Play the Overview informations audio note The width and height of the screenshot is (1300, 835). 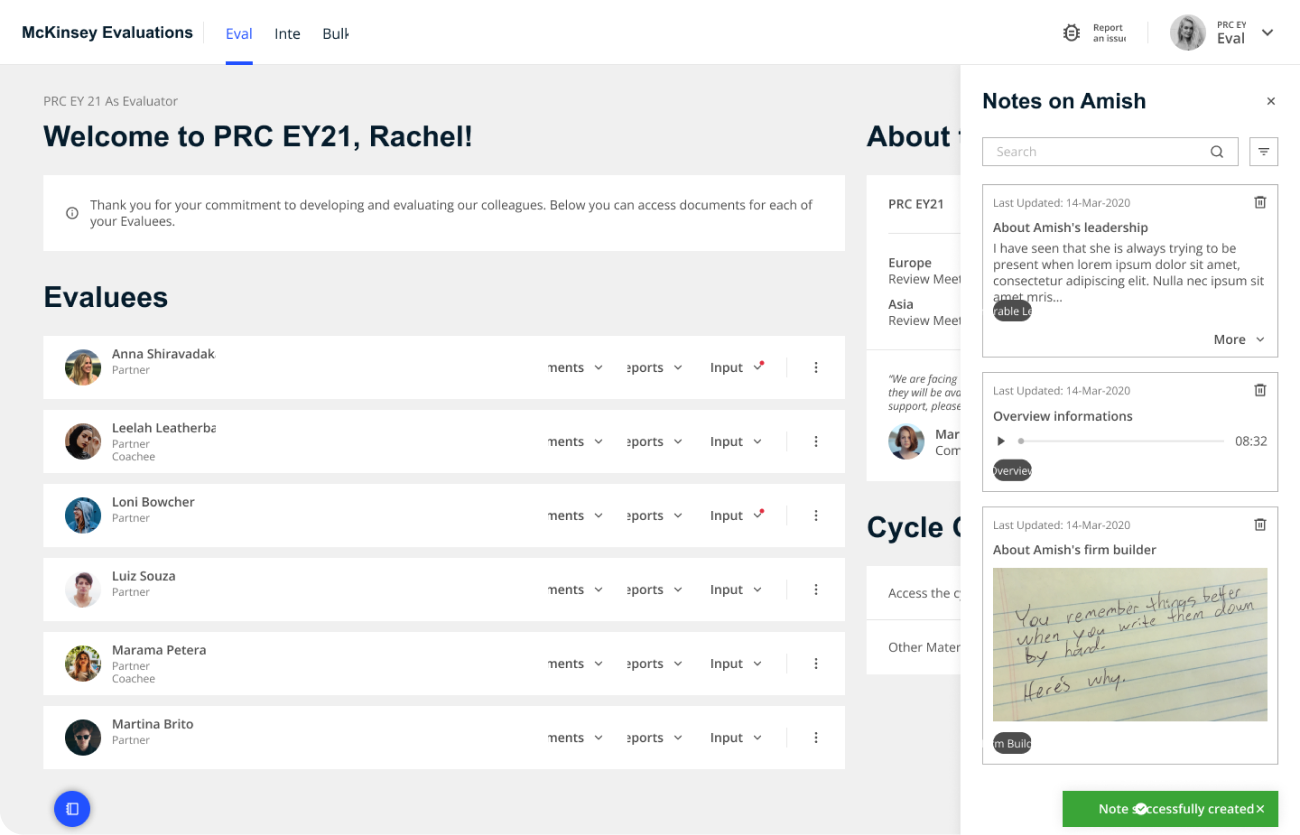click(x=1001, y=441)
